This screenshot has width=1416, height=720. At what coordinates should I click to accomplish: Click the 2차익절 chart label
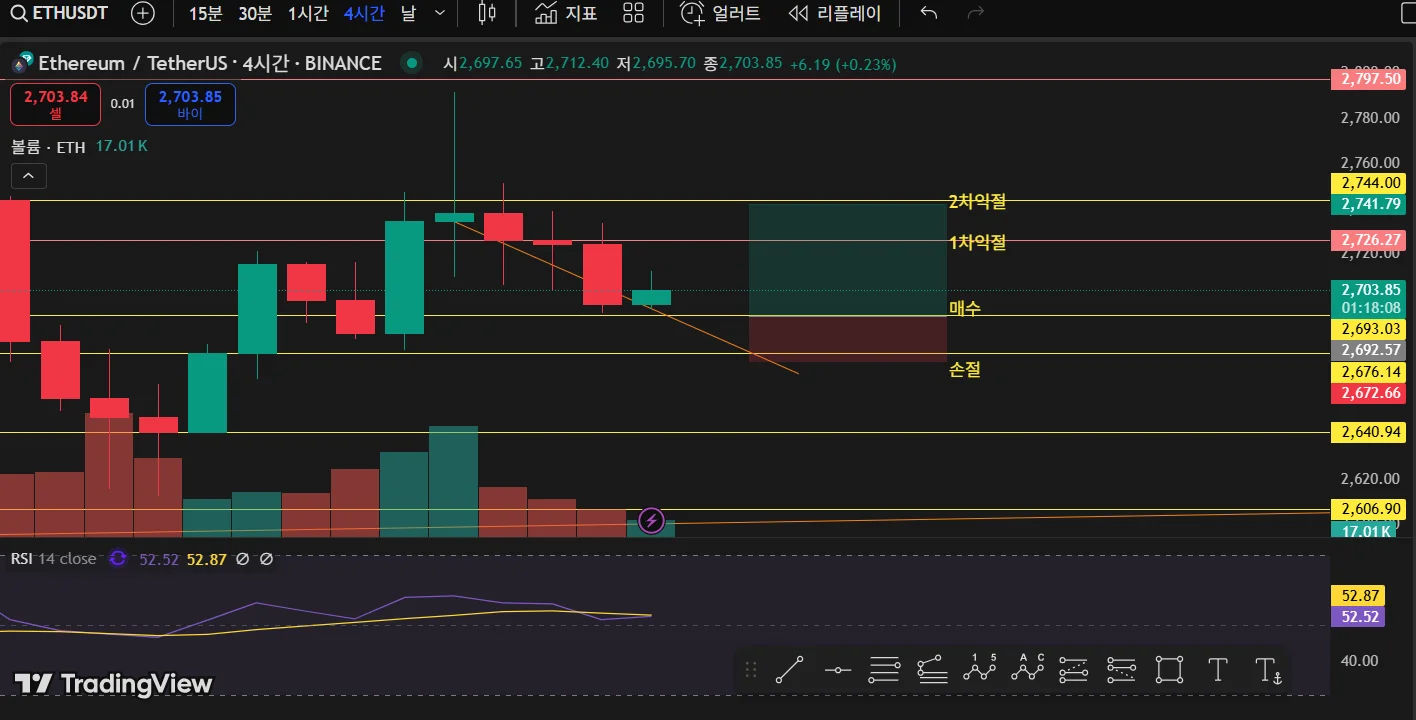tap(977, 201)
